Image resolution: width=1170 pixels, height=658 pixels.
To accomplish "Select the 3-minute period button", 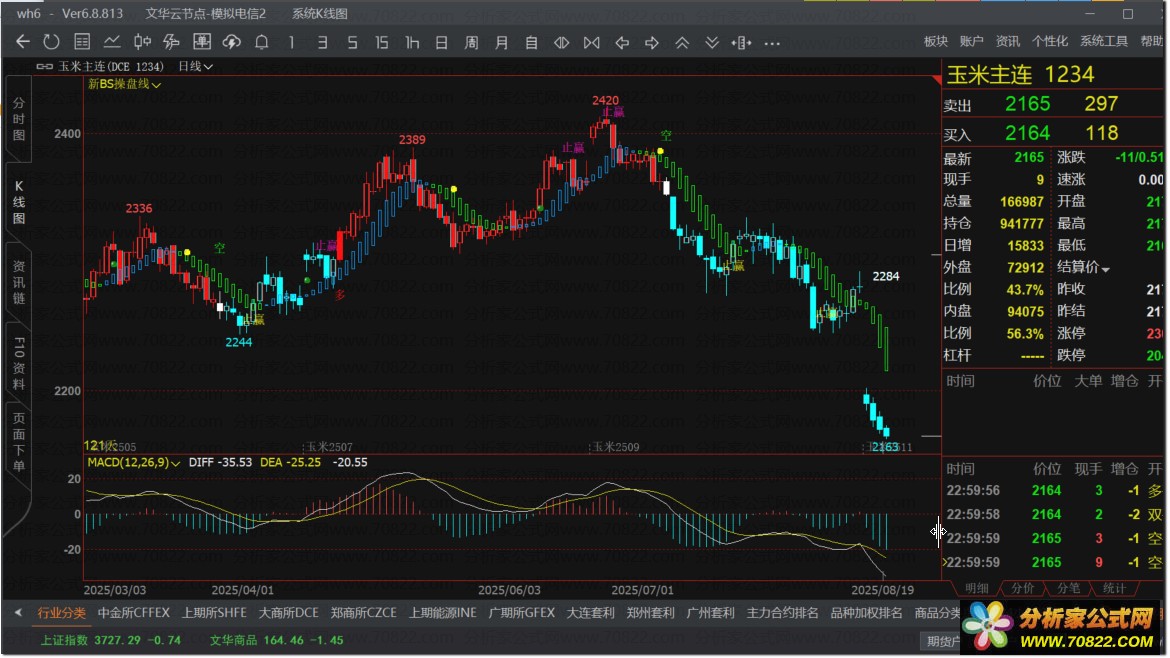I will [322, 43].
